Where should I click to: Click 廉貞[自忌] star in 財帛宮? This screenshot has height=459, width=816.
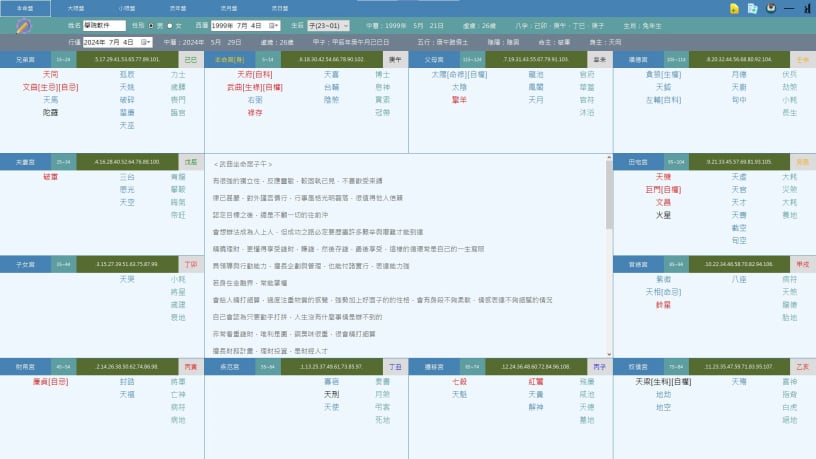pos(49,381)
